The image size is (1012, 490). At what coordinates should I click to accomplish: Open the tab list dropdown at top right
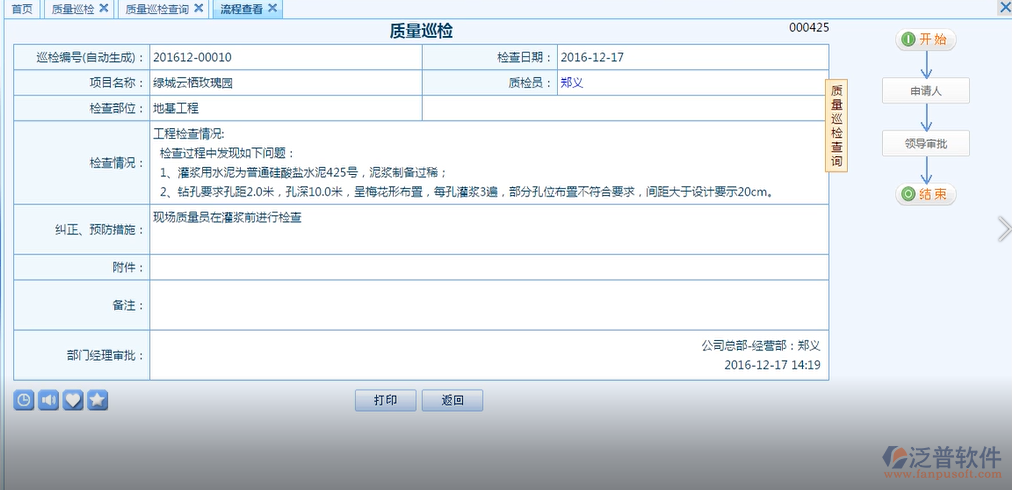[1004, 8]
